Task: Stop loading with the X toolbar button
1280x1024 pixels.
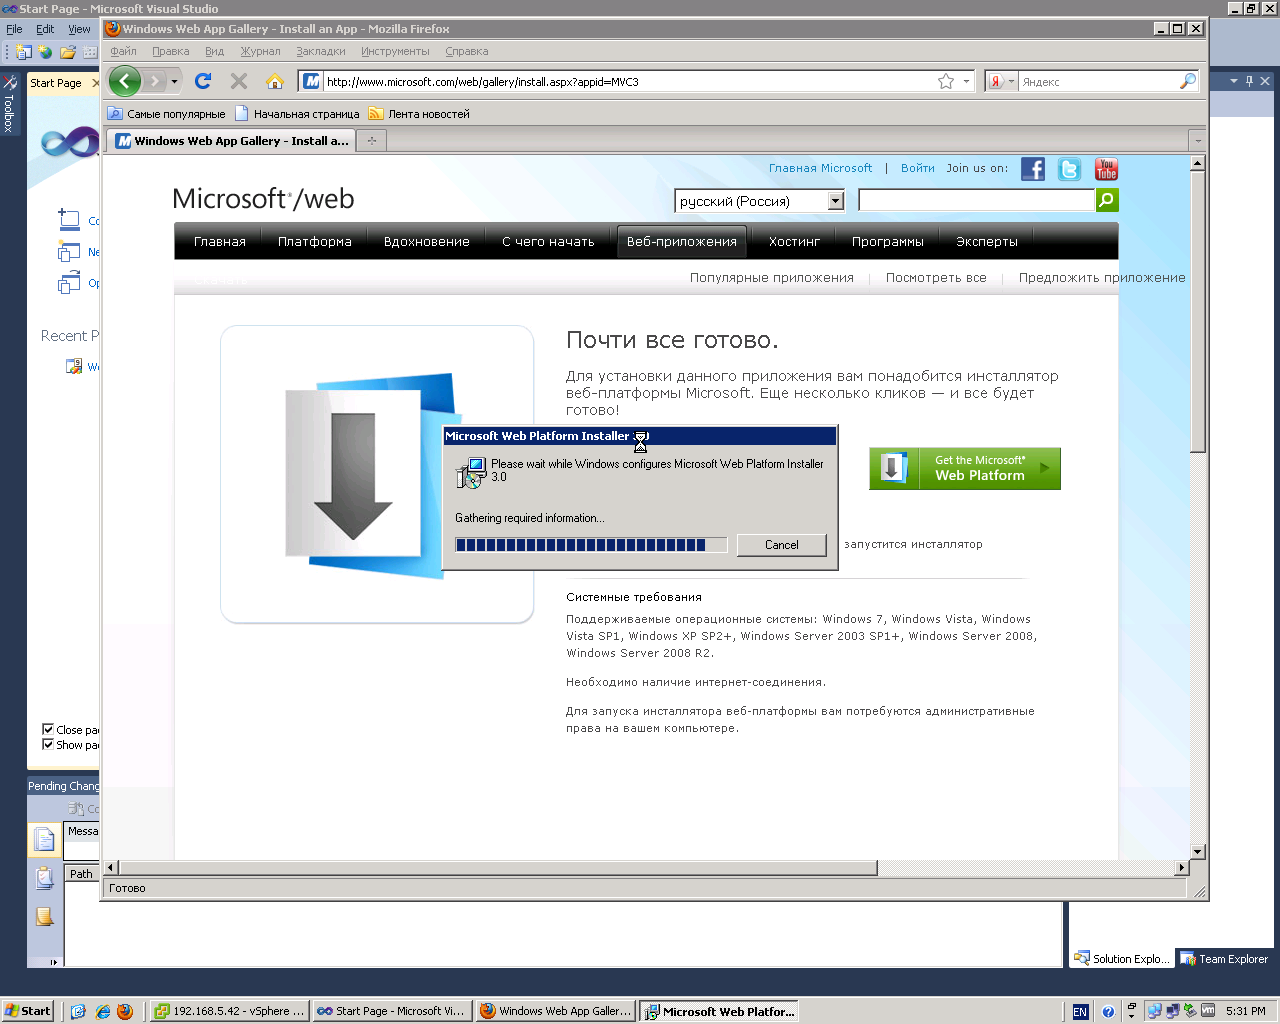Action: (x=238, y=81)
